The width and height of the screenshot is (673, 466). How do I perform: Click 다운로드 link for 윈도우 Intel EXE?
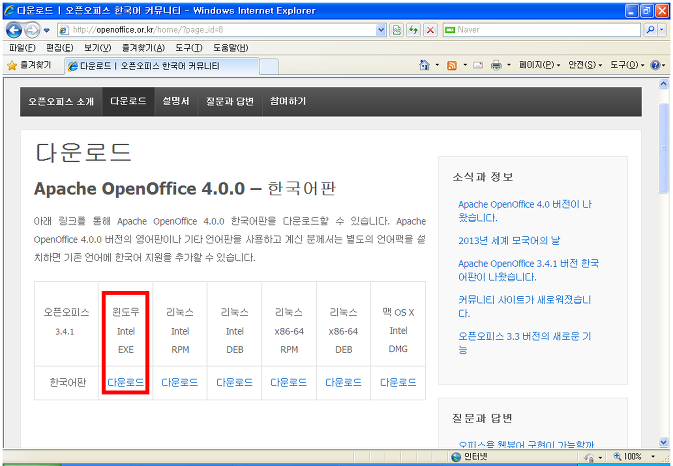pyautogui.click(x=125, y=382)
